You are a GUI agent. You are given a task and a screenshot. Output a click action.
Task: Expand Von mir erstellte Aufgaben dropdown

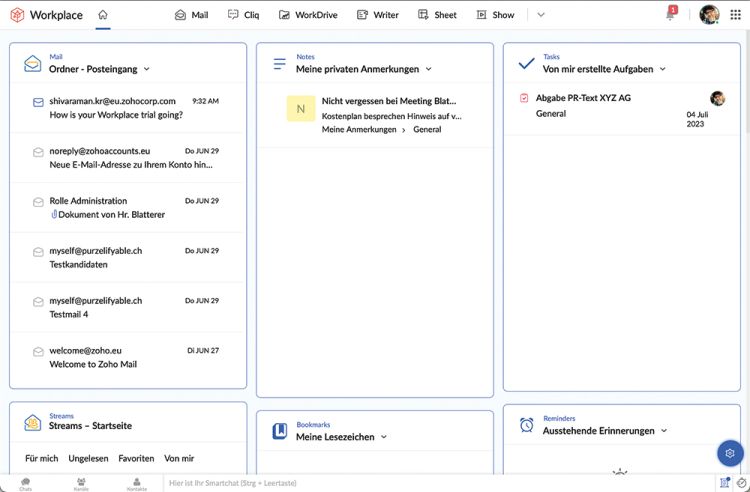tap(662, 69)
